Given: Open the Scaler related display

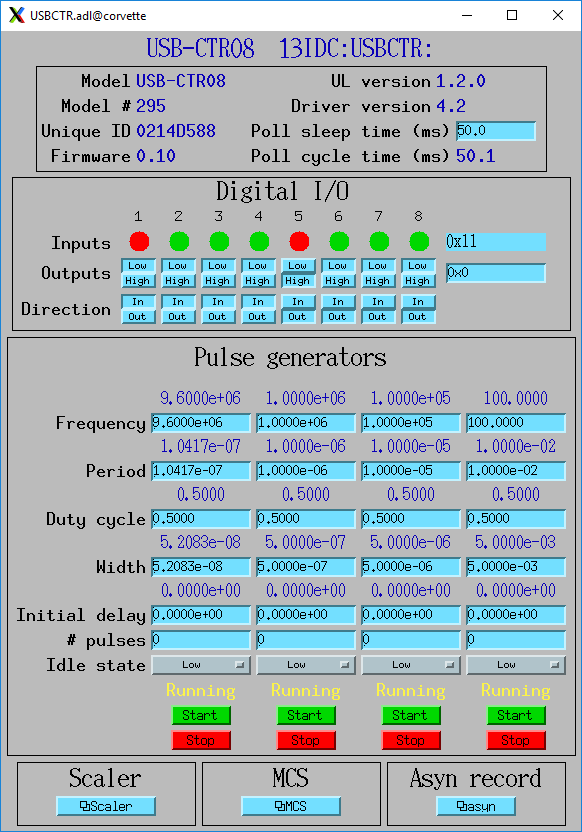Looking at the screenshot, I should click(106, 806).
